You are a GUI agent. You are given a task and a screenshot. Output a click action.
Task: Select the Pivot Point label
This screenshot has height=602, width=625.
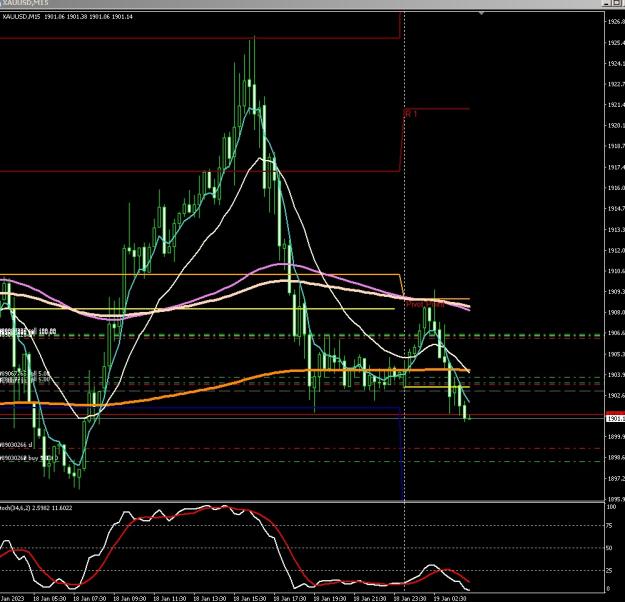pyautogui.click(x=425, y=305)
